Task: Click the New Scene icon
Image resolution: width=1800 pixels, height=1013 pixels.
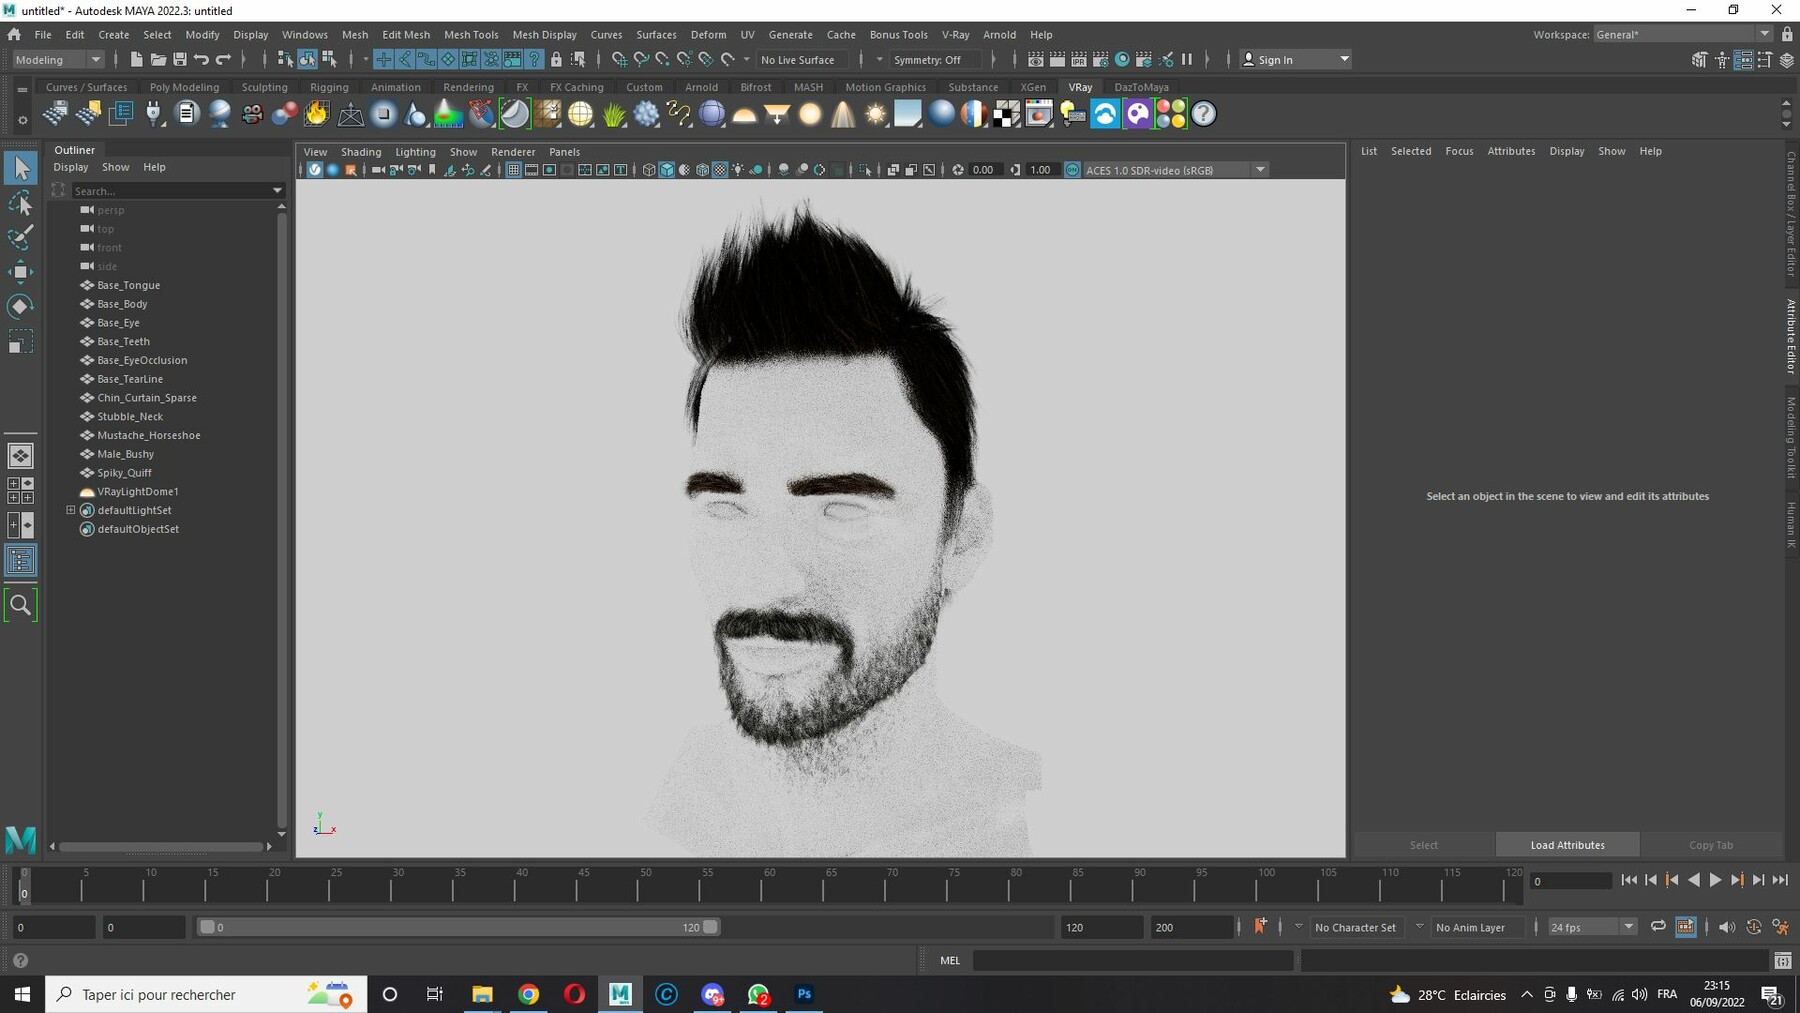Action: 136,60
